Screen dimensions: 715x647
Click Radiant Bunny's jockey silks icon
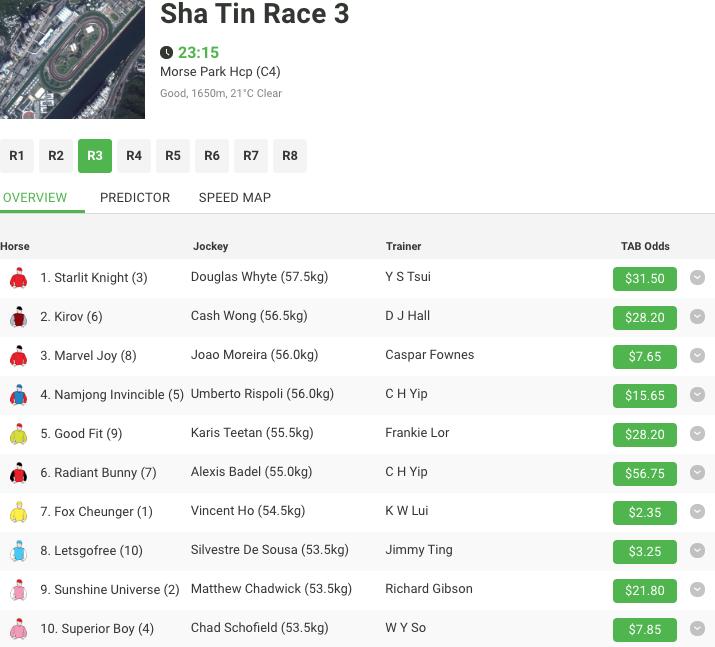(x=18, y=473)
